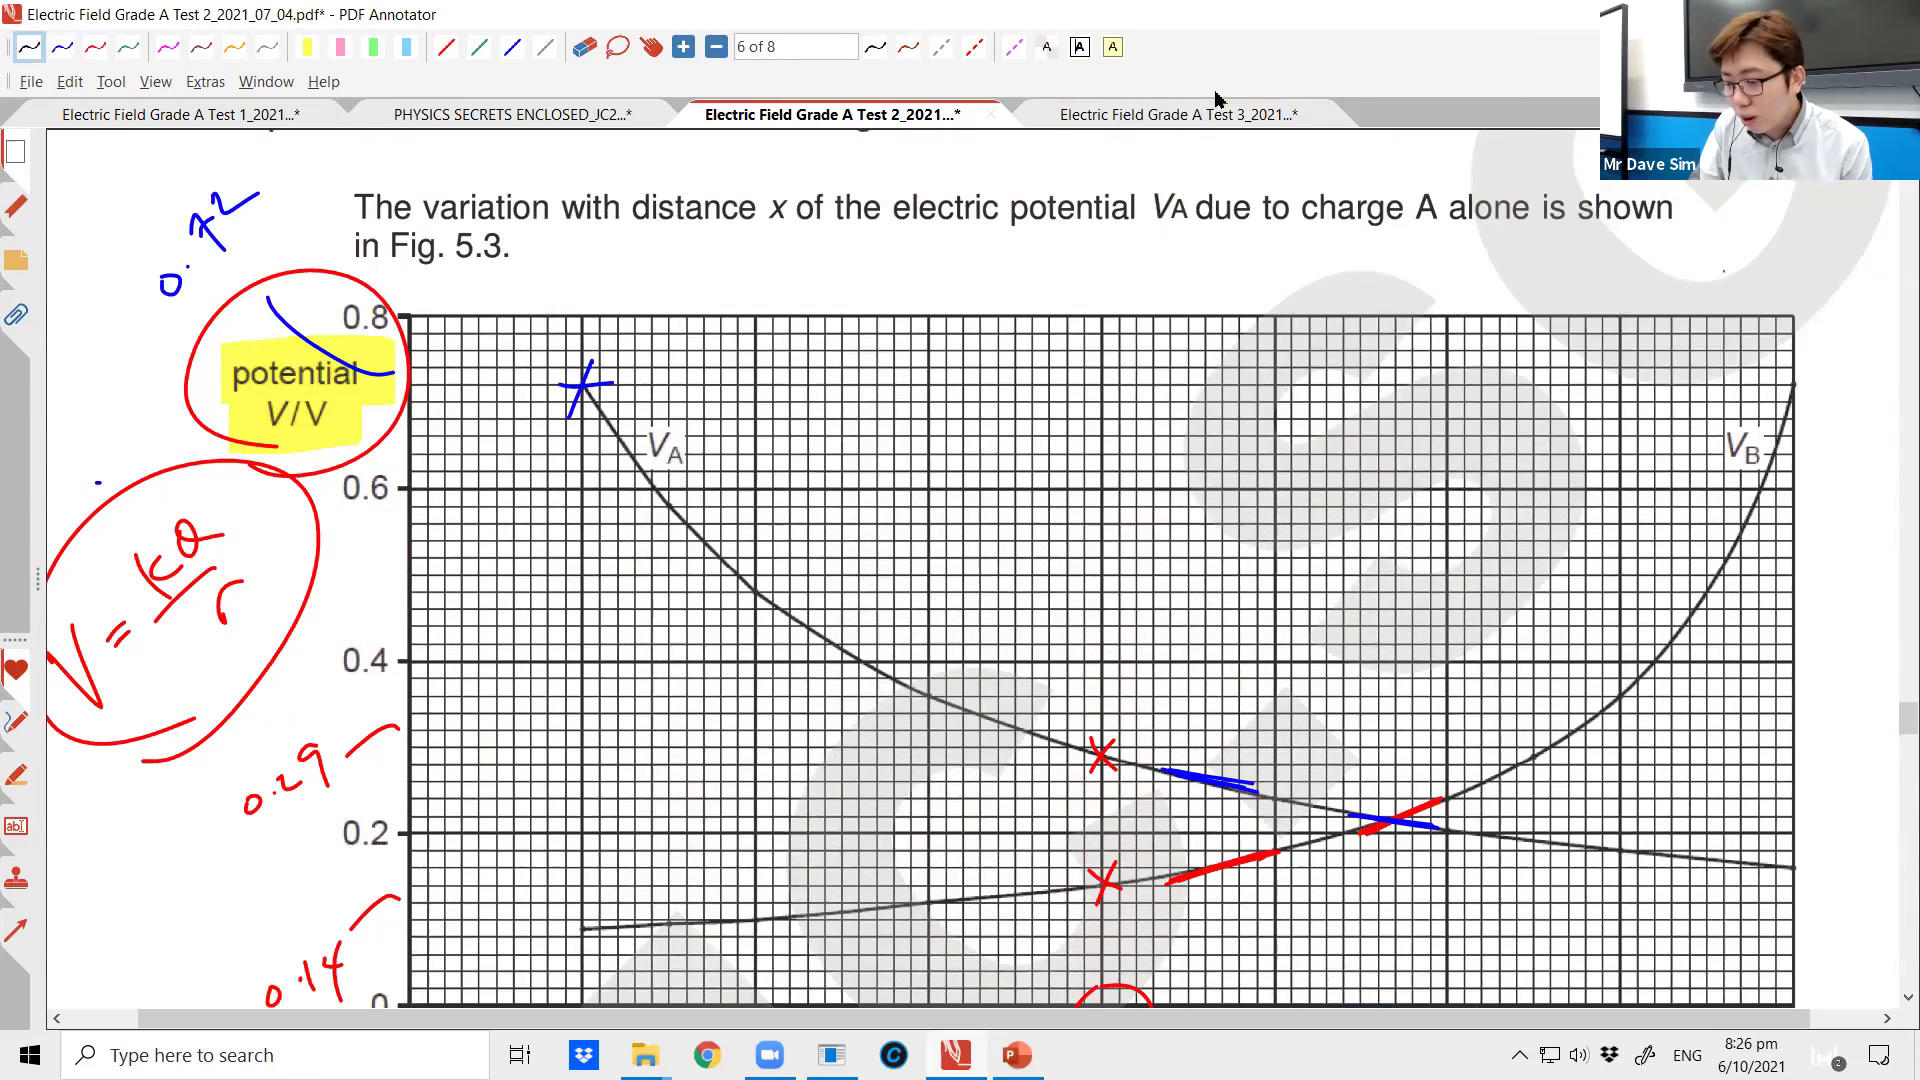Switch to the Electric Field Grade A Test 3 tab
Image resolution: width=1920 pixels, height=1080 pixels.
point(1178,114)
